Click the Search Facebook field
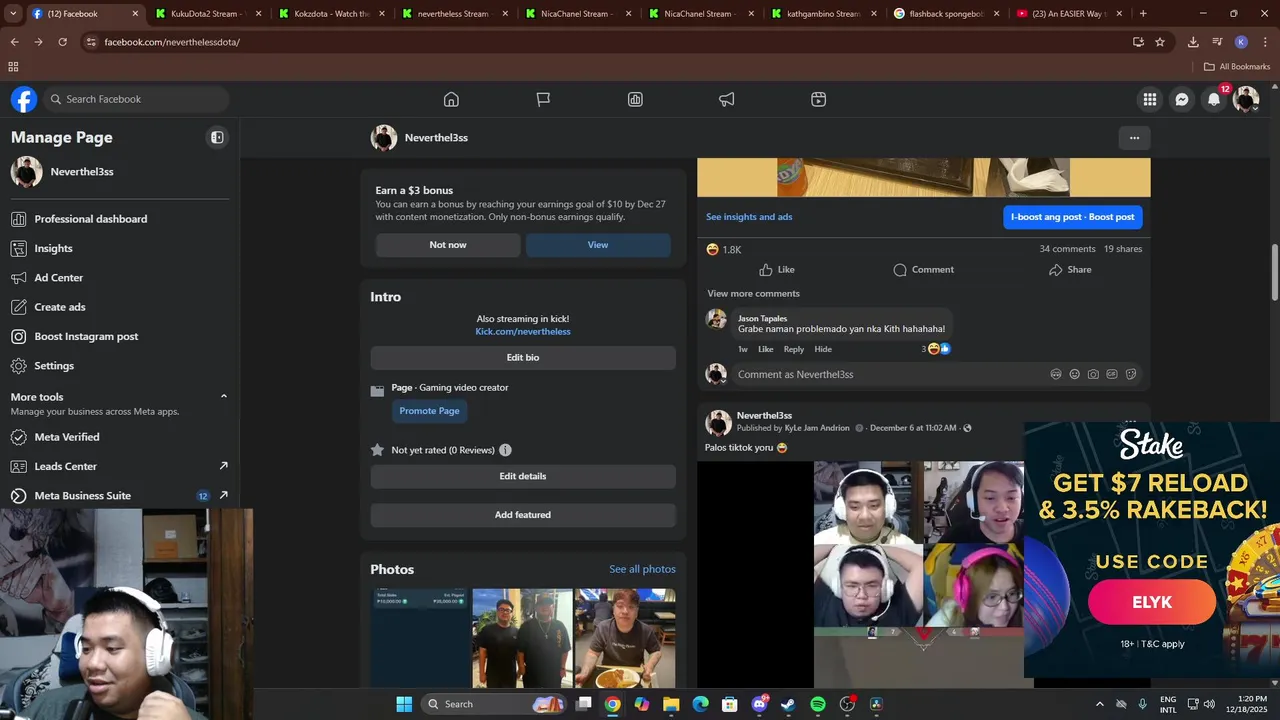This screenshot has height=720, width=1280. (136, 99)
